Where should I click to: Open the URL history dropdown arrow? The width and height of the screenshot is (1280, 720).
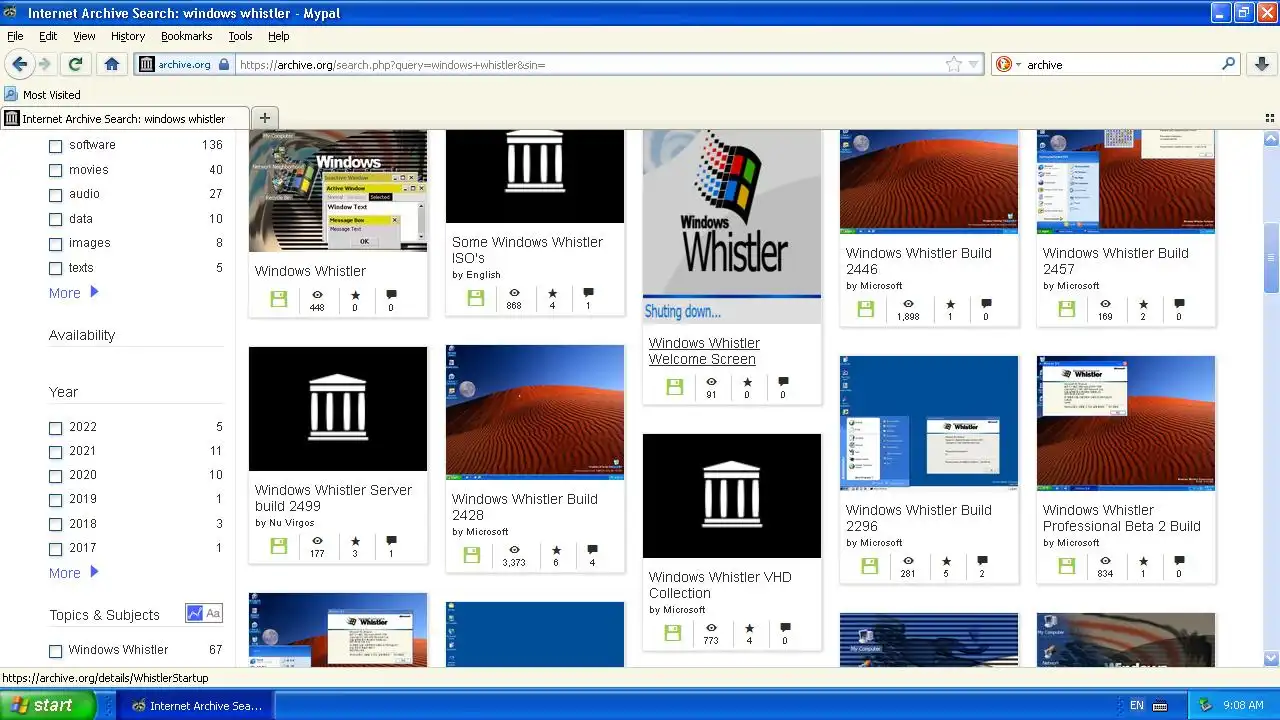click(974, 64)
